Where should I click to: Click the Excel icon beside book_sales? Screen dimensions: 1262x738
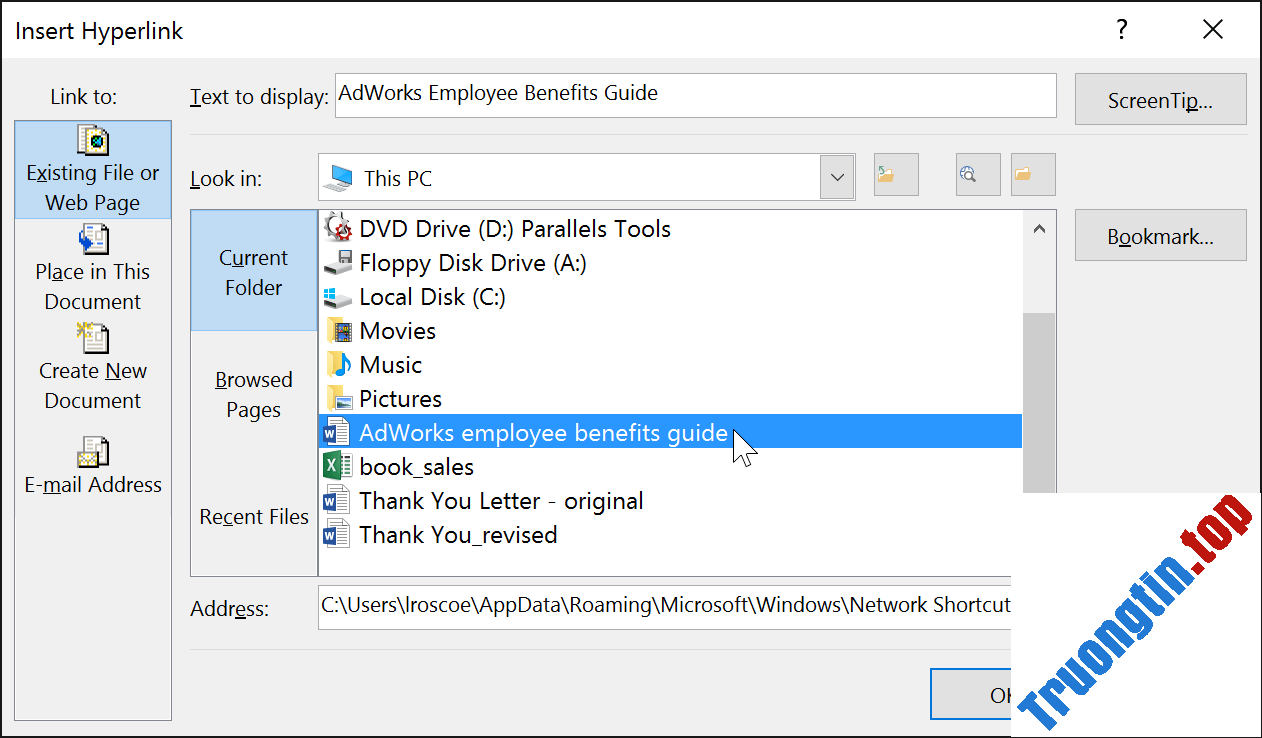(x=336, y=466)
